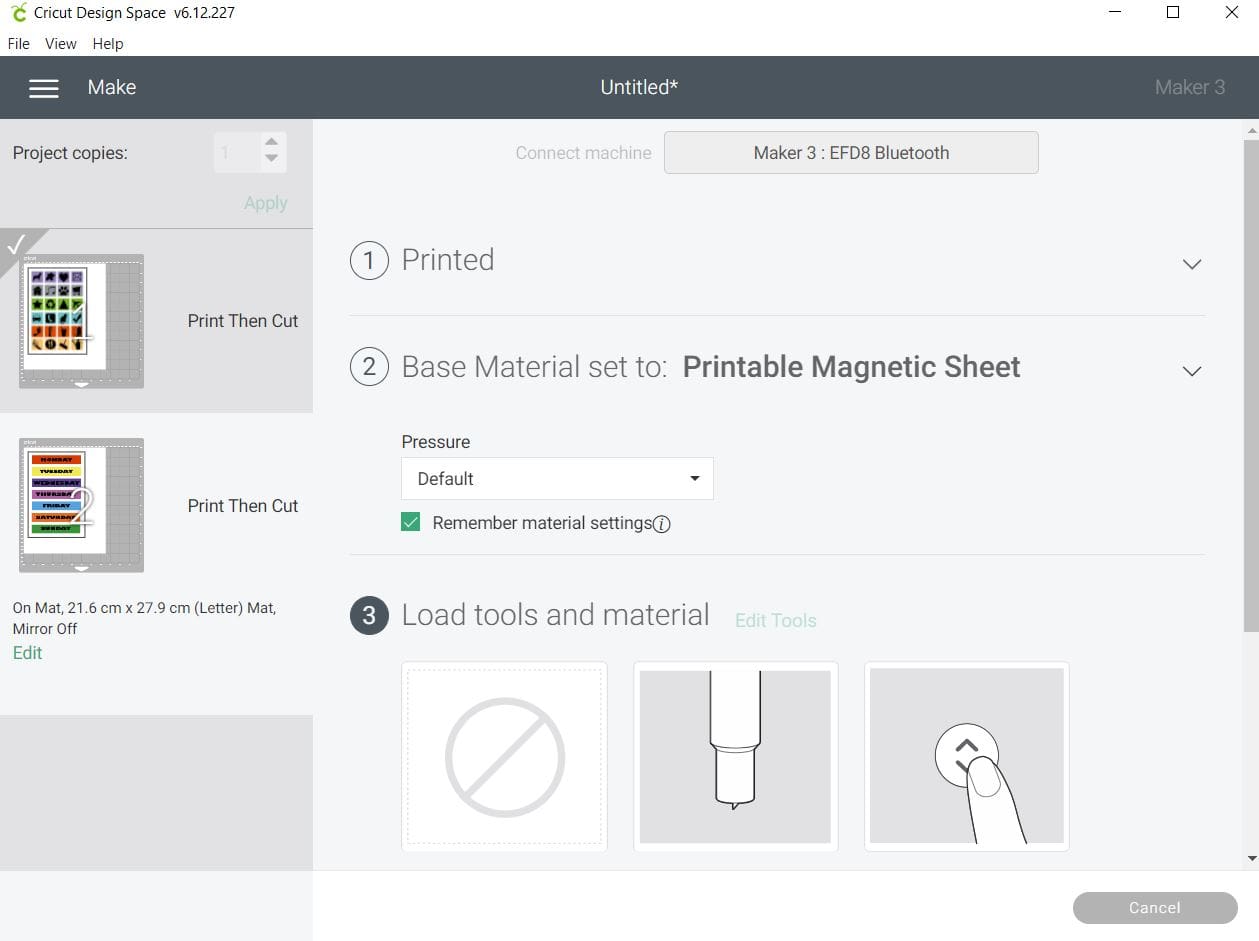
Task: Click the Cricut logo in title bar
Action: pos(18,13)
